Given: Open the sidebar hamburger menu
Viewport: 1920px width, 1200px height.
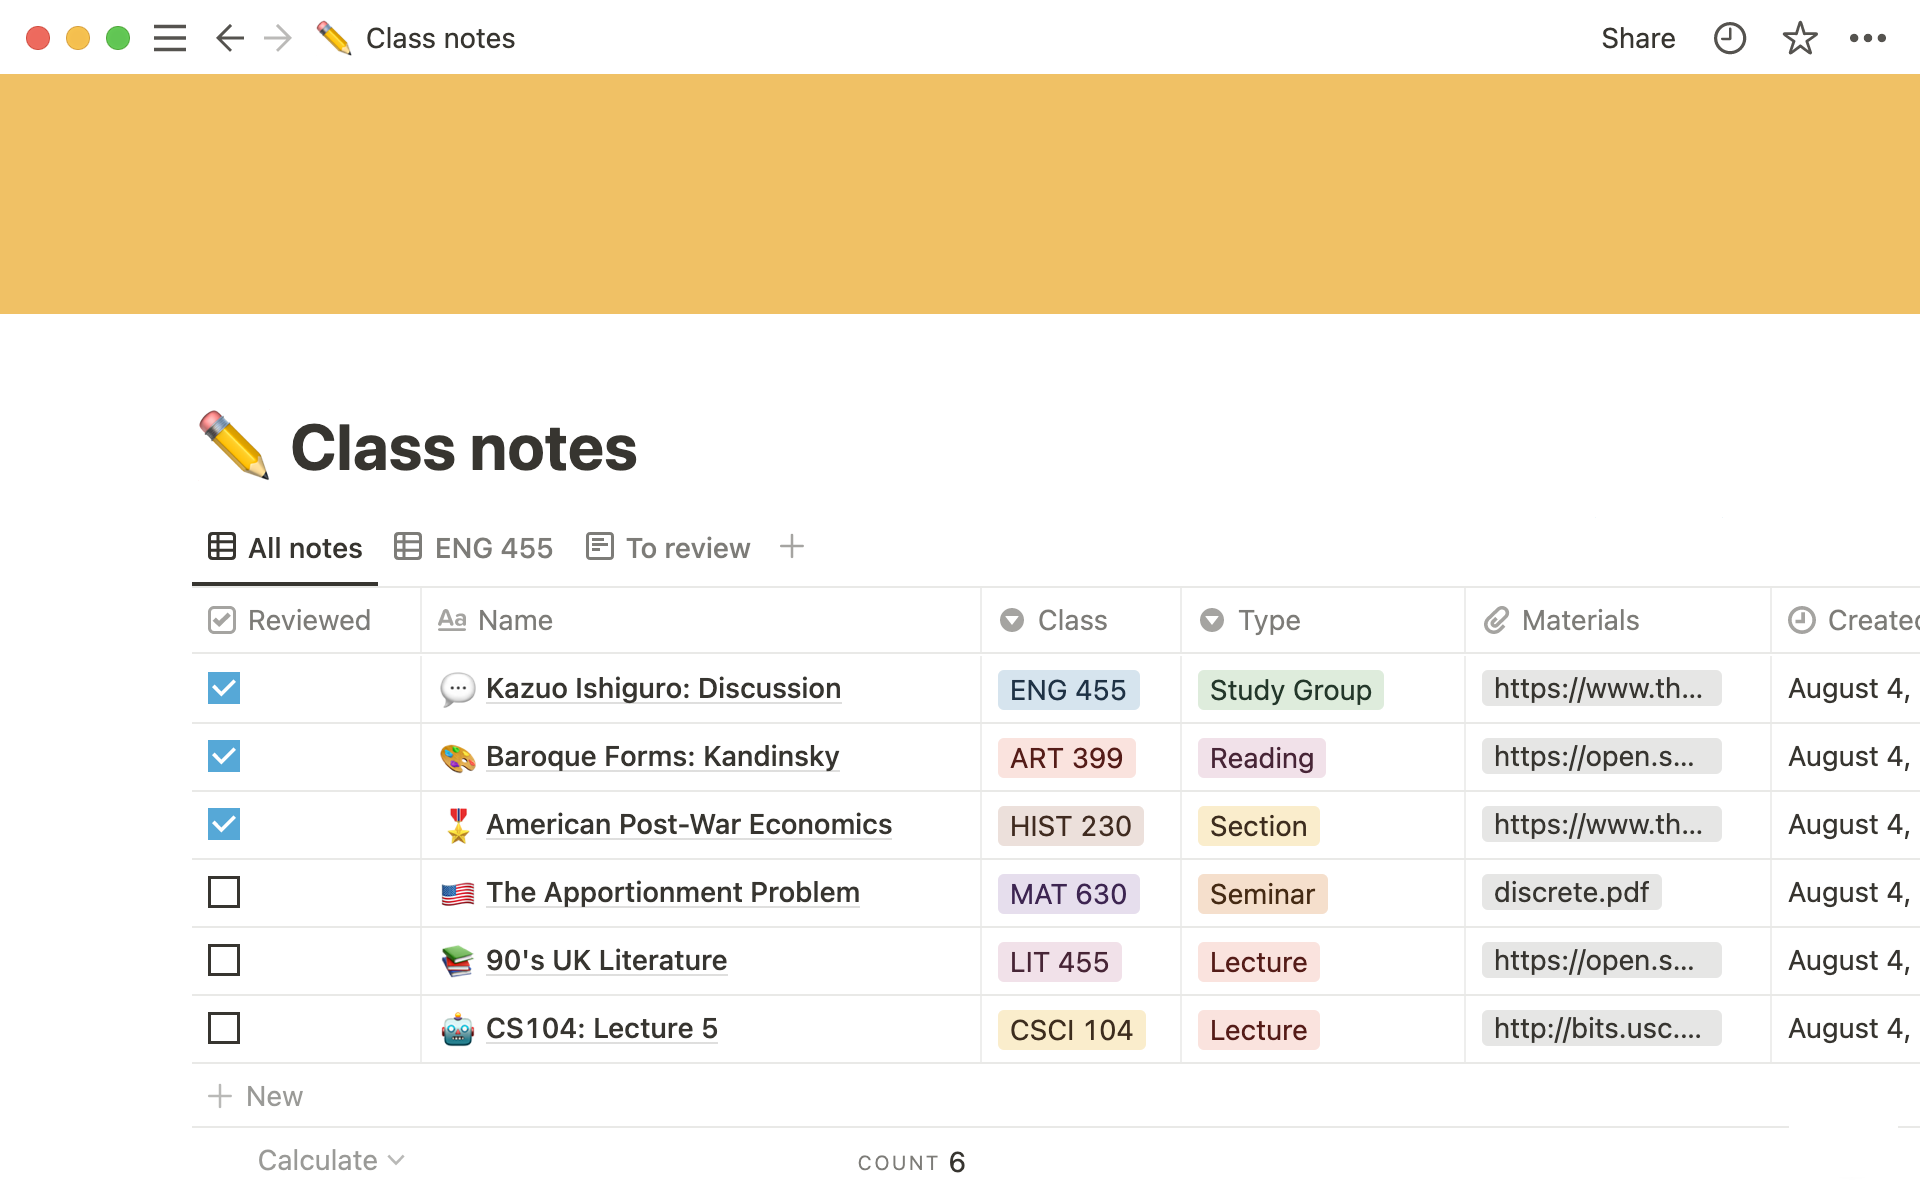Looking at the screenshot, I should coord(170,38).
